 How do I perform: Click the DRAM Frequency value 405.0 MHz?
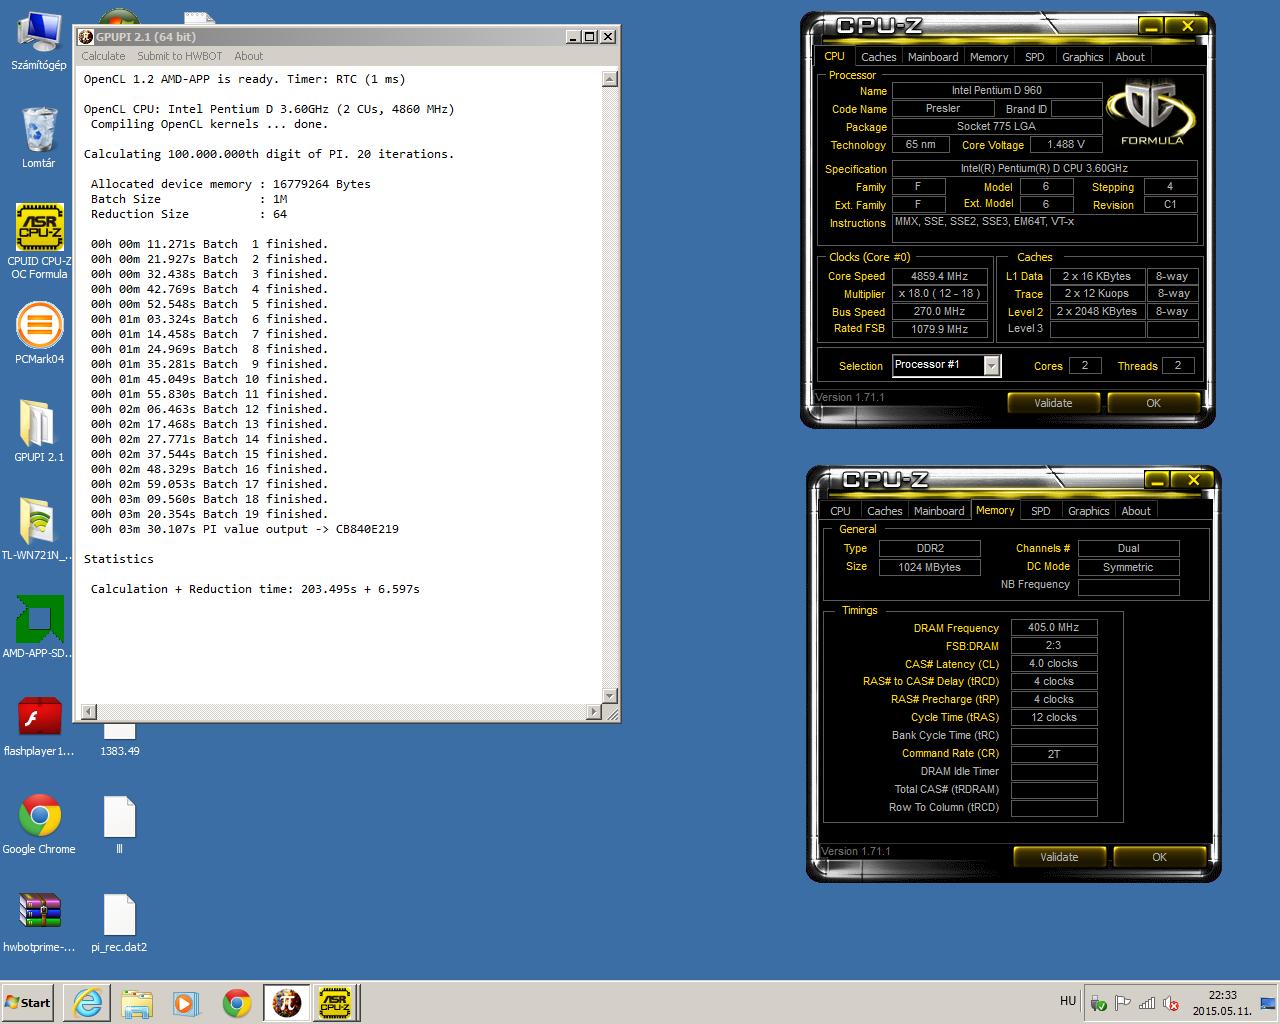point(1054,628)
